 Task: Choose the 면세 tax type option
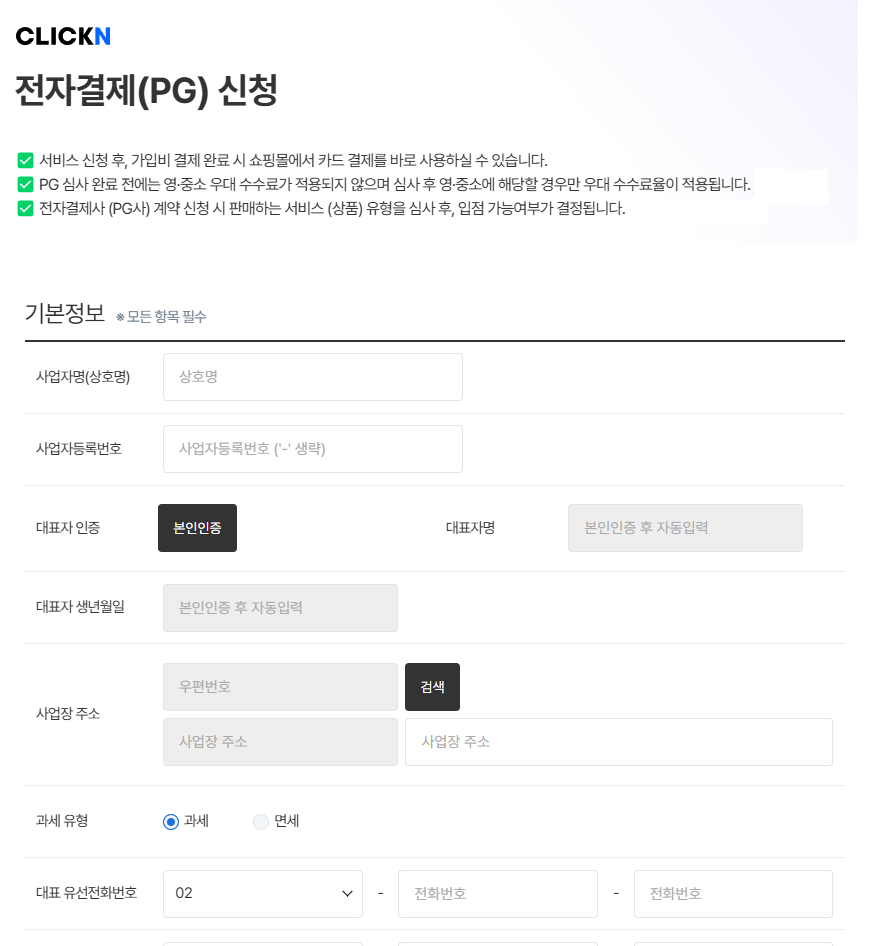pos(261,822)
